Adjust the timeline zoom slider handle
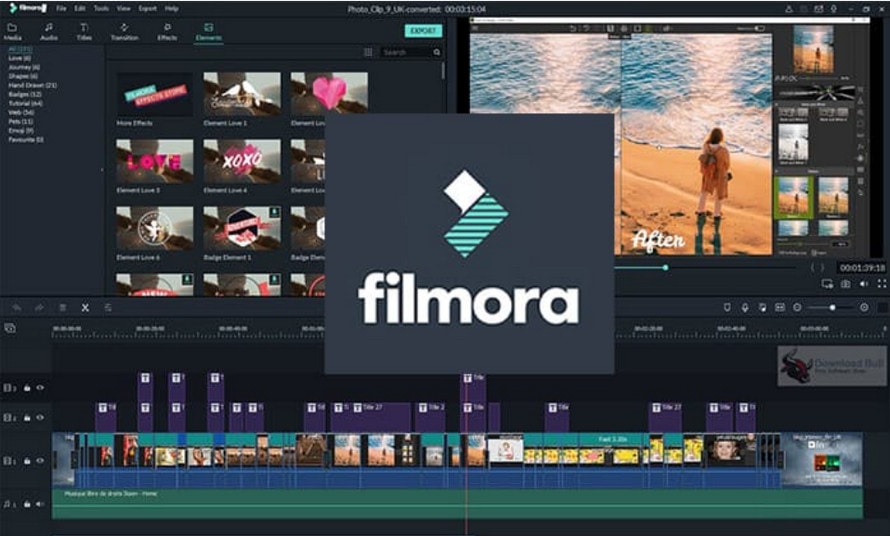This screenshot has height=536, width=890. tap(832, 307)
